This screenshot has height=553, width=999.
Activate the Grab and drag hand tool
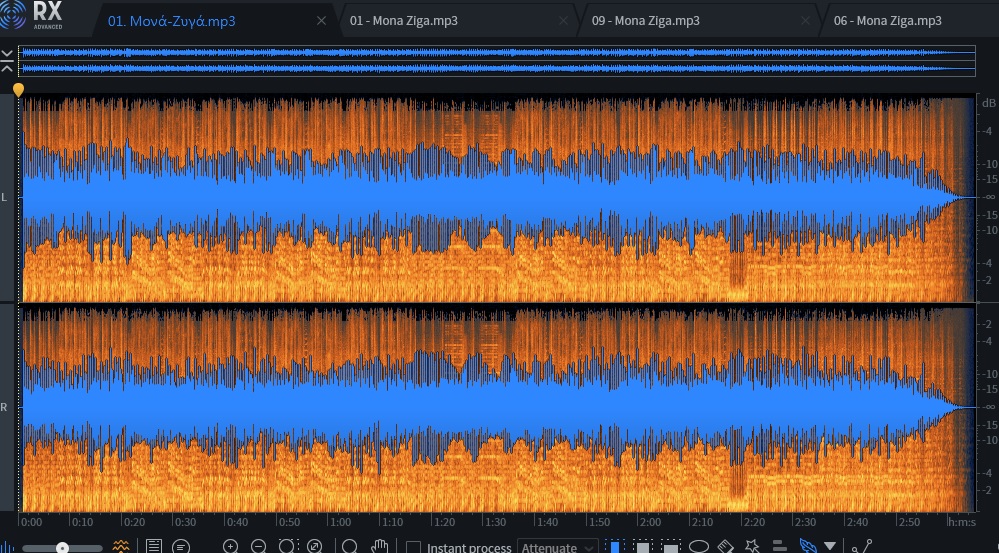pyautogui.click(x=380, y=547)
